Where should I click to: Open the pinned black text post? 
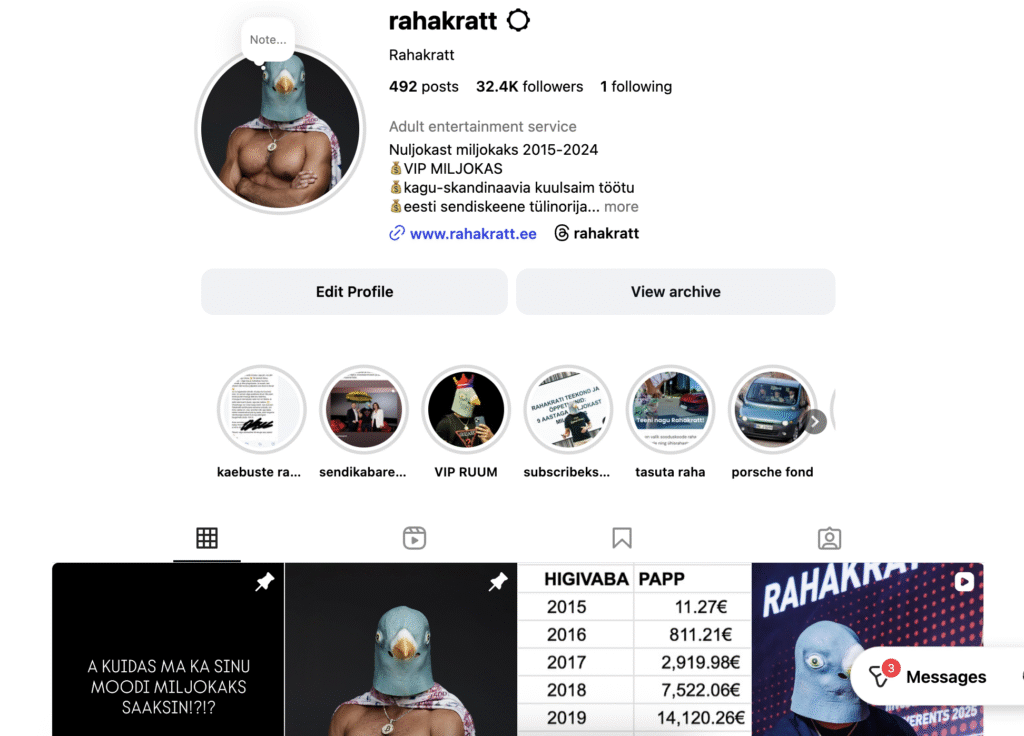[x=168, y=649]
